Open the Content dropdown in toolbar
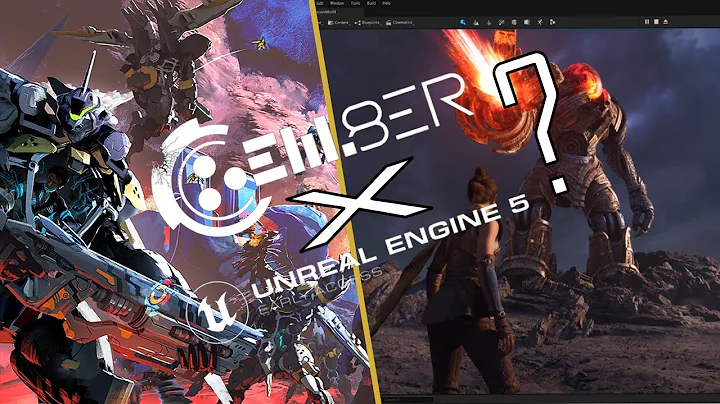 338,22
